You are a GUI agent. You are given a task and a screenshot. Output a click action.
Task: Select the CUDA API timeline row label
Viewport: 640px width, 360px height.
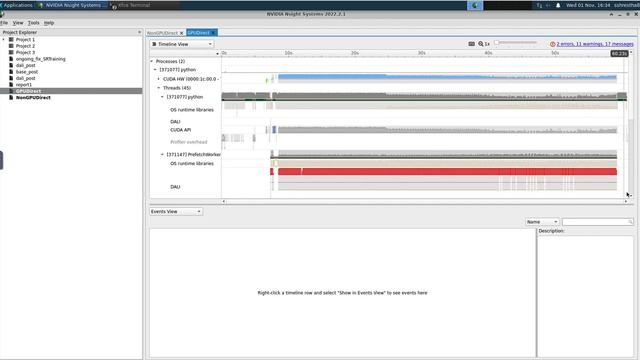click(x=180, y=130)
